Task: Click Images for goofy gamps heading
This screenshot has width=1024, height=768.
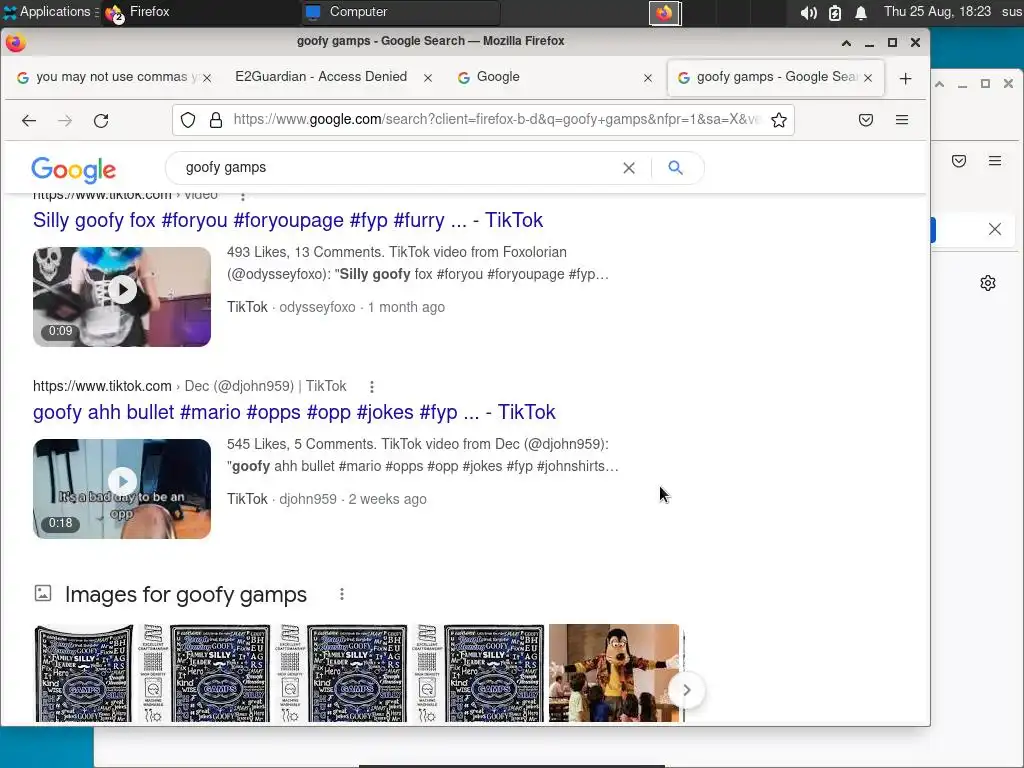Action: (185, 594)
